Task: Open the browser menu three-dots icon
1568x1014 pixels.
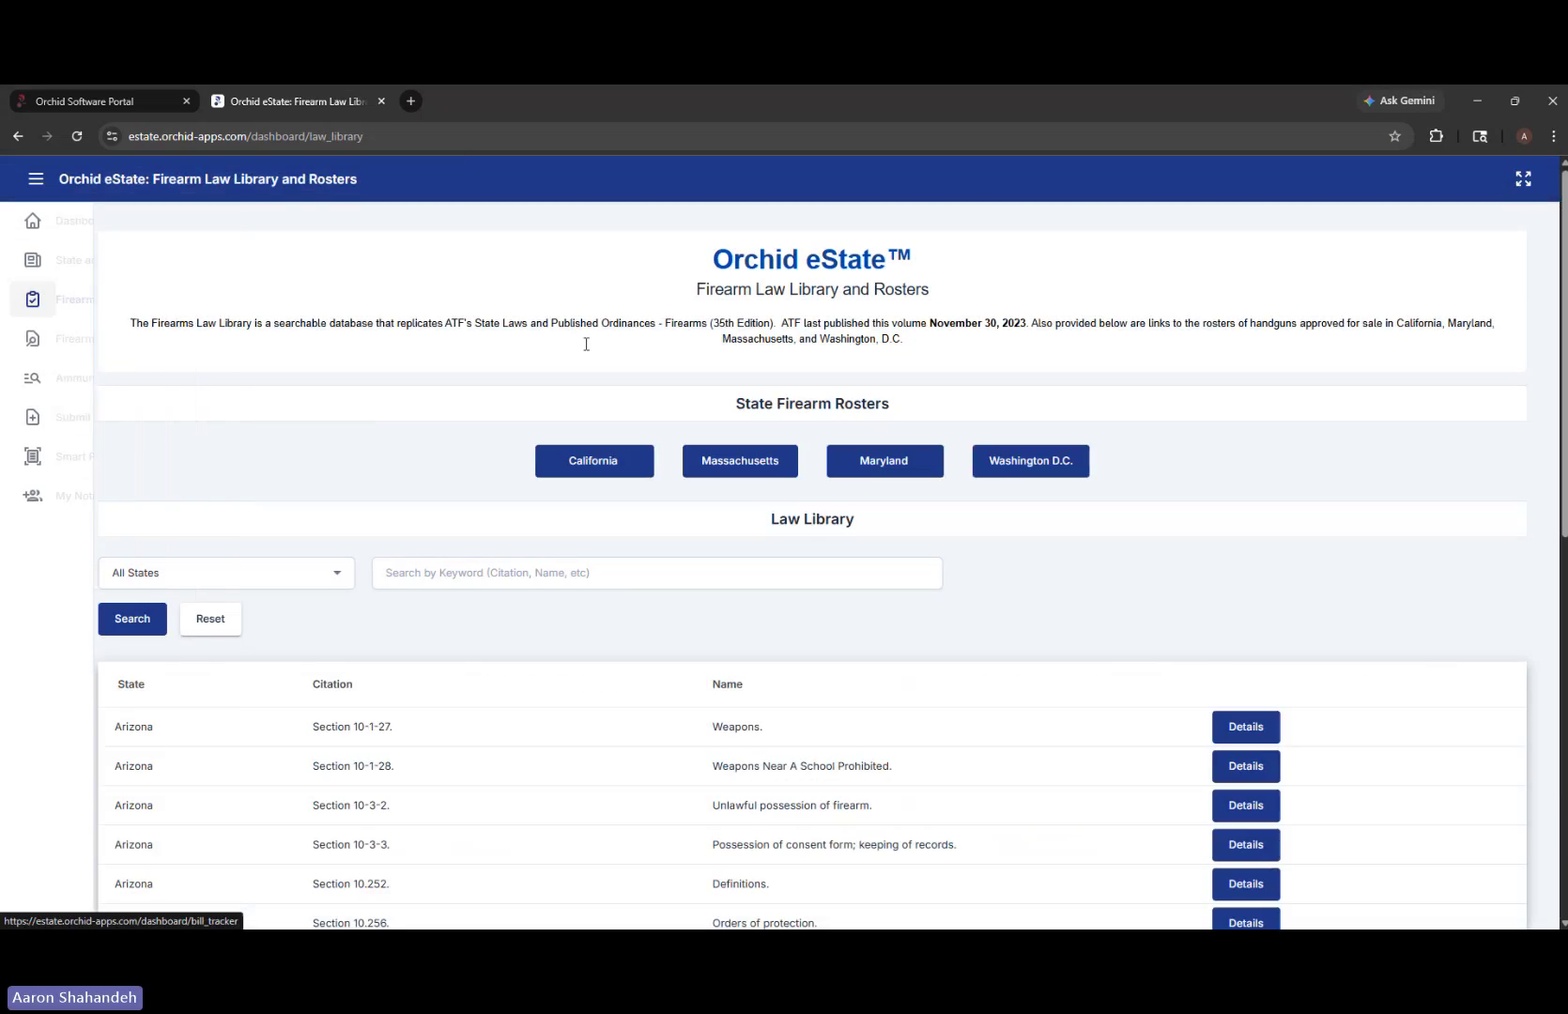Action: 1553,136
